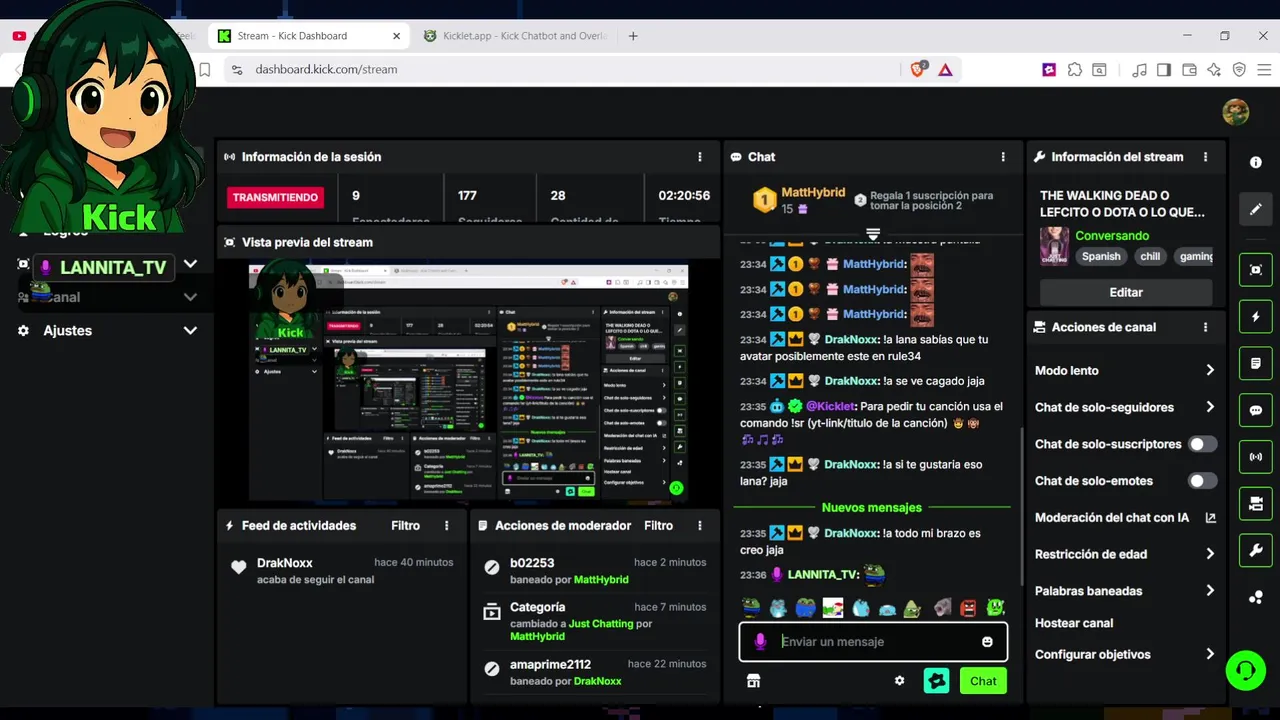Open chat settings gear icon
The image size is (1280, 720).
tap(899, 681)
